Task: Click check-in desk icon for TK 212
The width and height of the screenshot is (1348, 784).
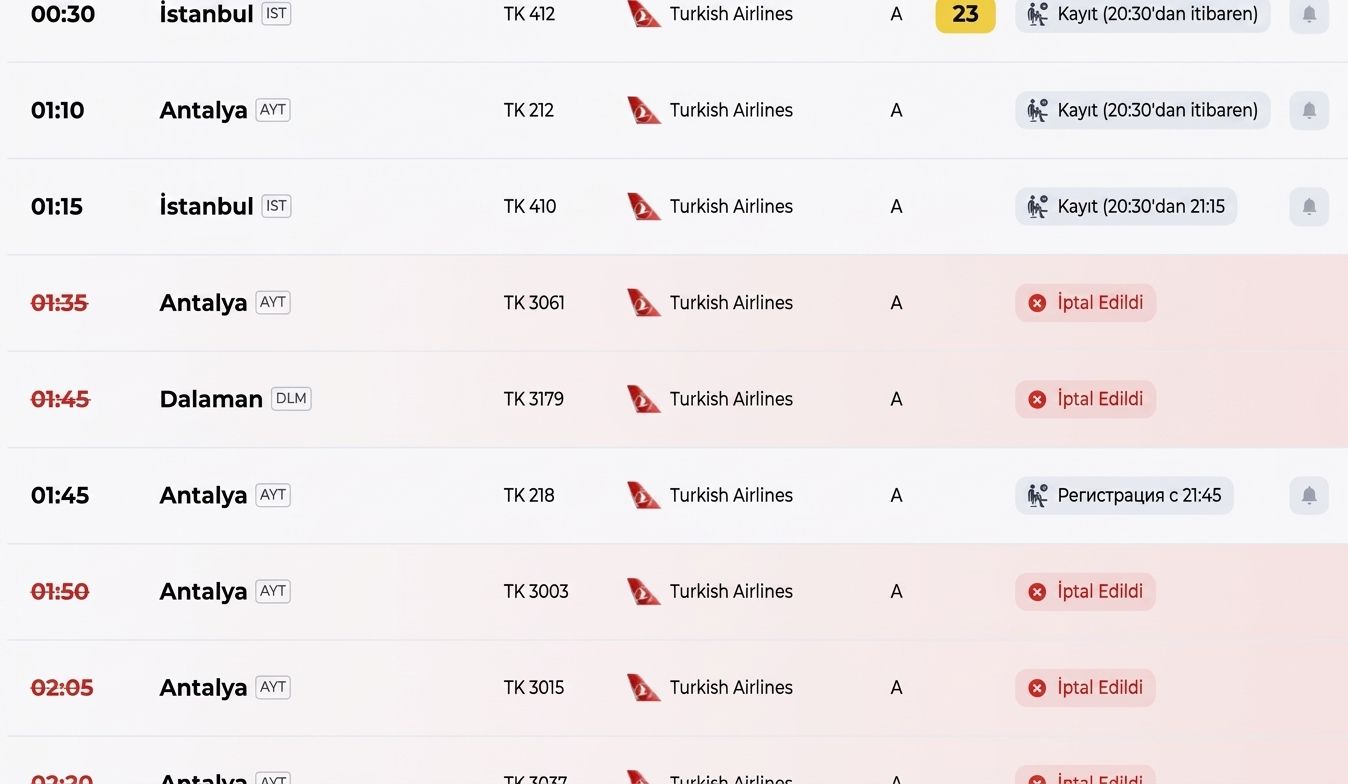Action: 1038,110
